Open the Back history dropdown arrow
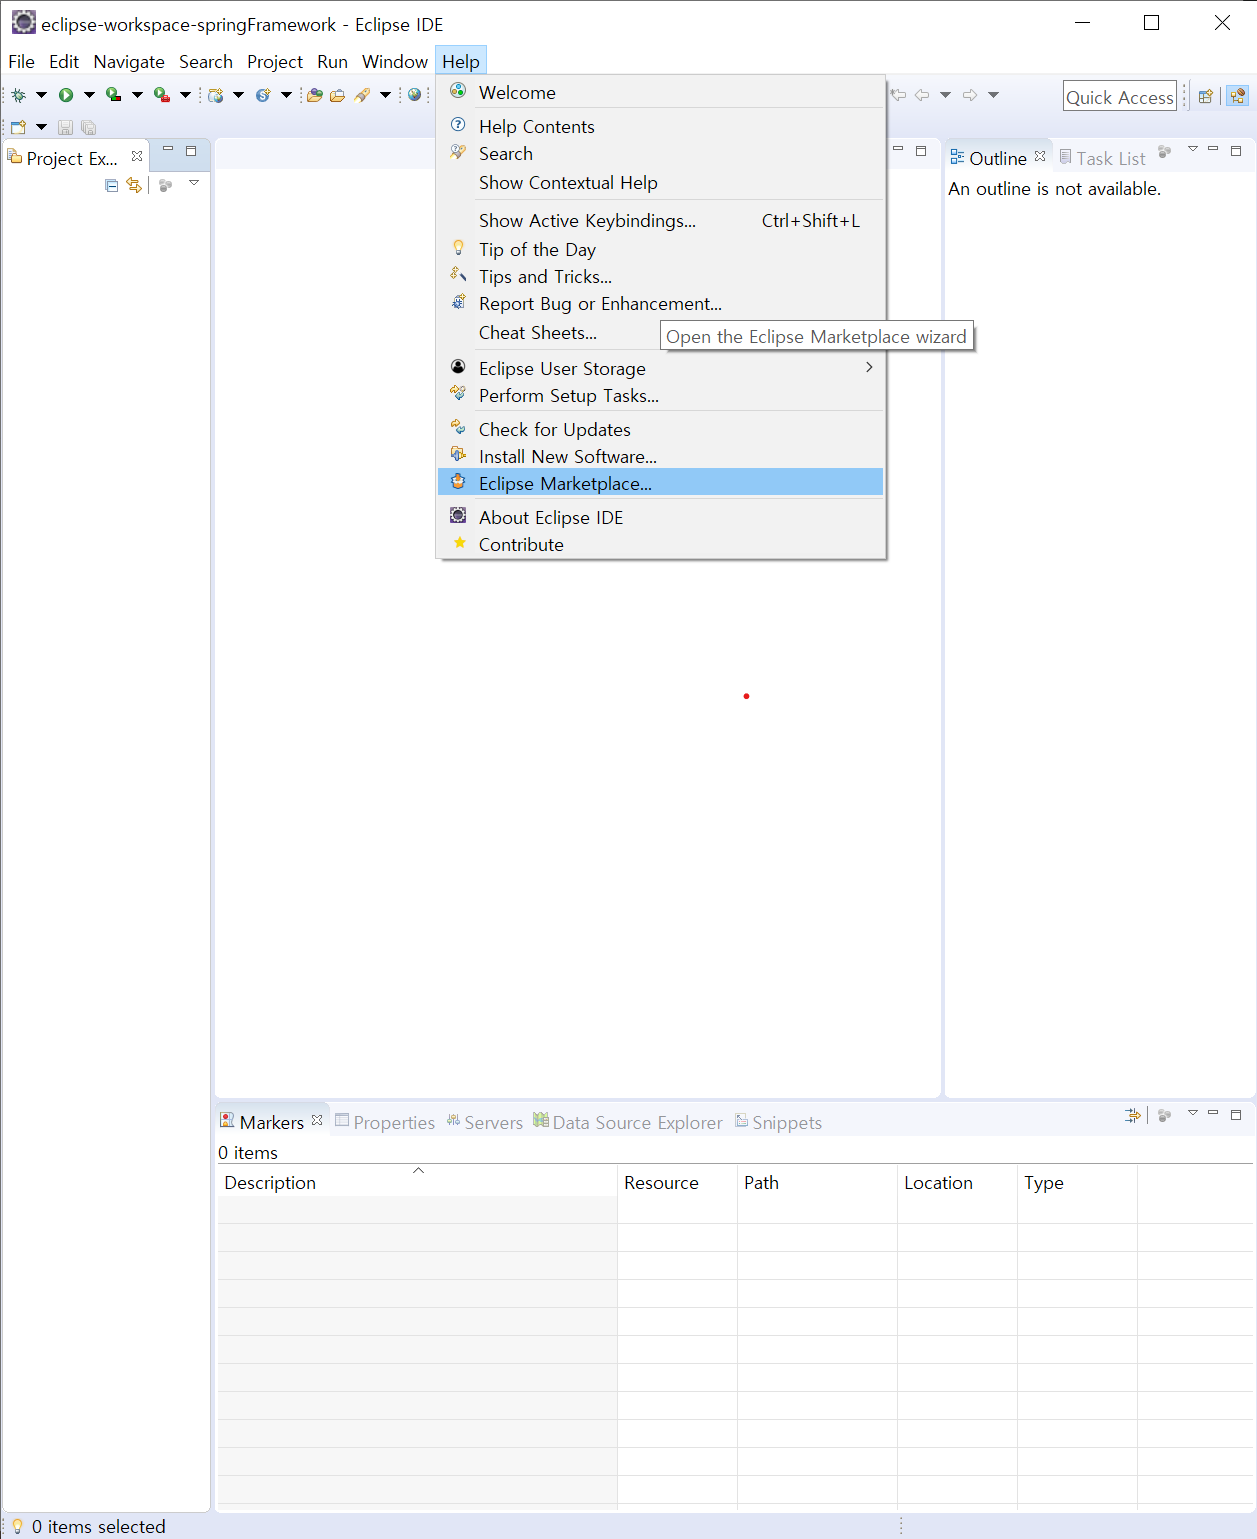The width and height of the screenshot is (1257, 1539). [945, 95]
